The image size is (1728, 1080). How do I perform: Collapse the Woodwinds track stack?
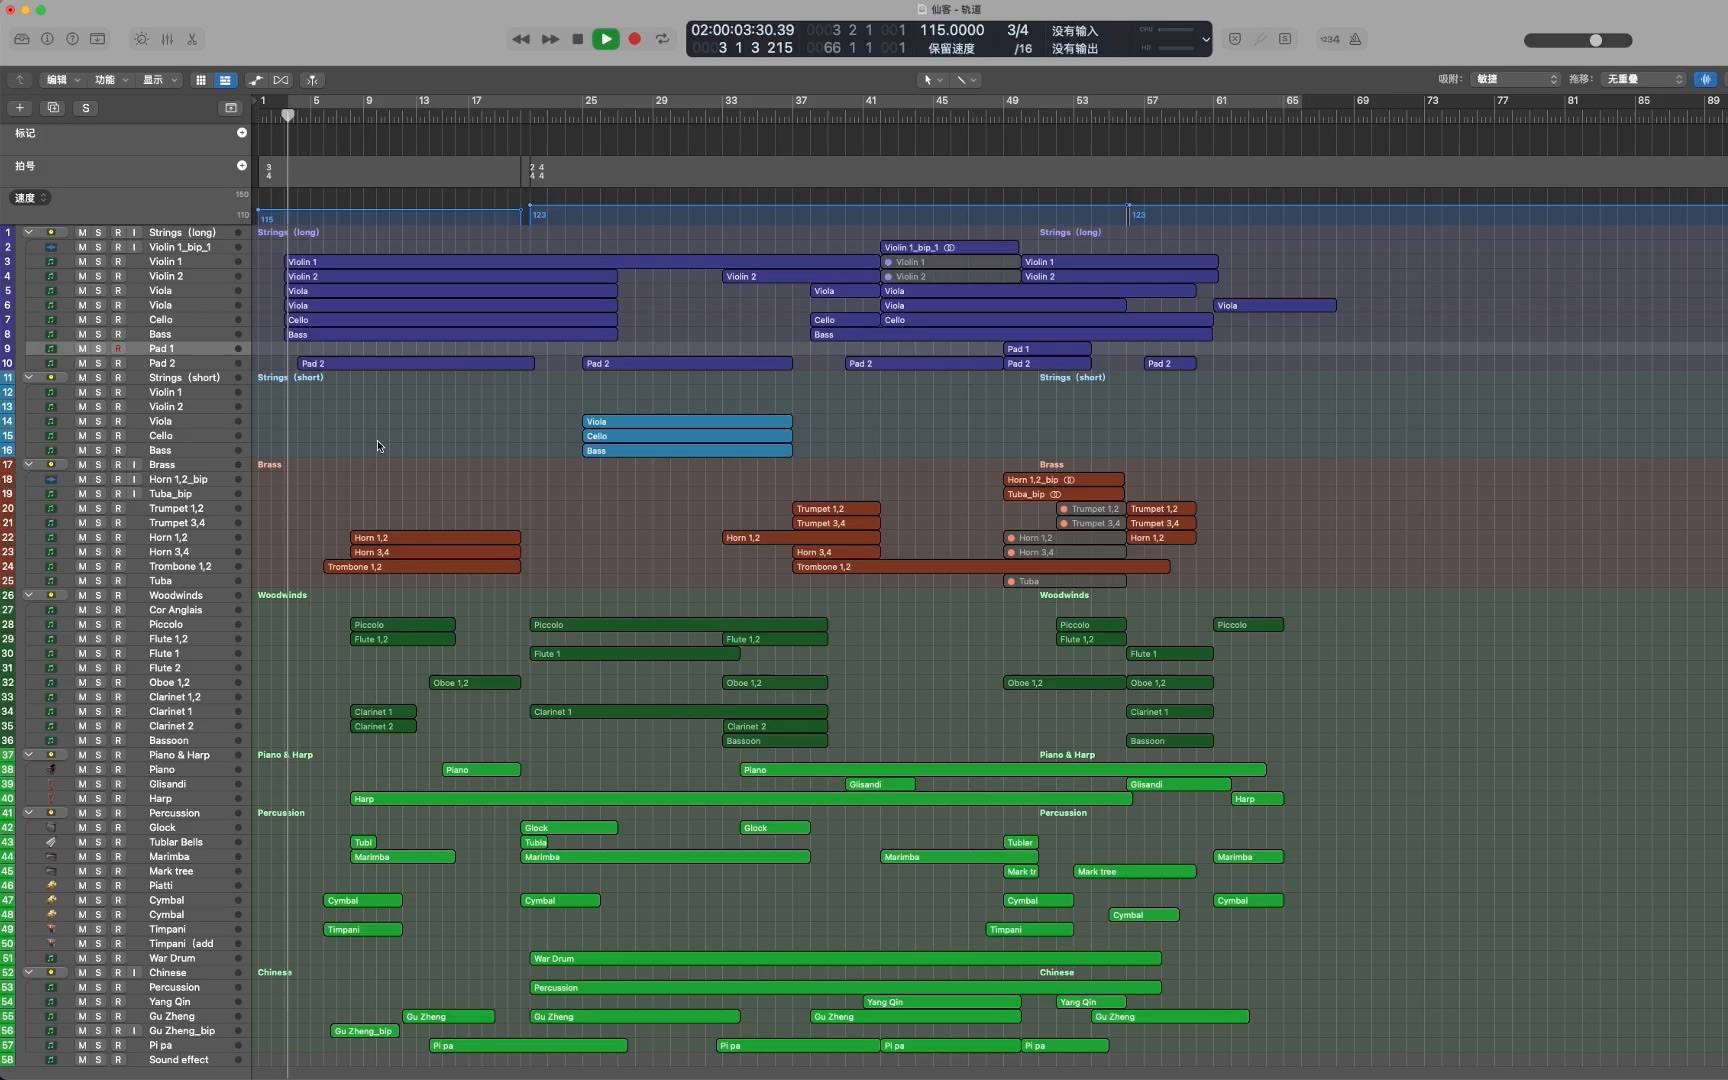(28, 595)
